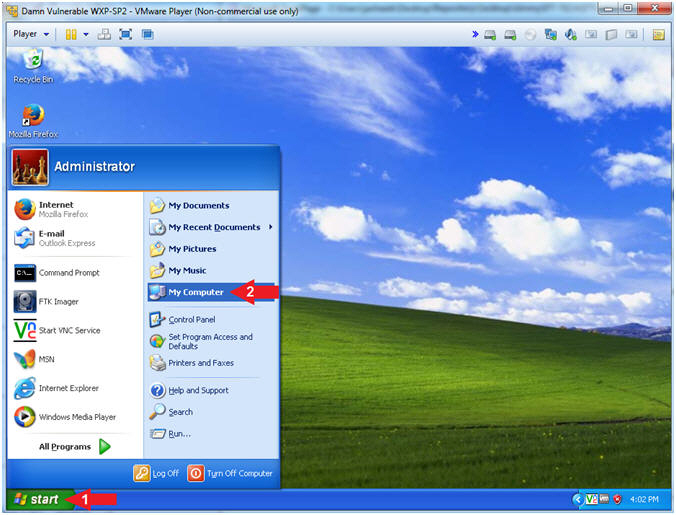This screenshot has height=515, width=676.
Task: Show hidden tray icons with the arrow
Action: pyautogui.click(x=577, y=499)
